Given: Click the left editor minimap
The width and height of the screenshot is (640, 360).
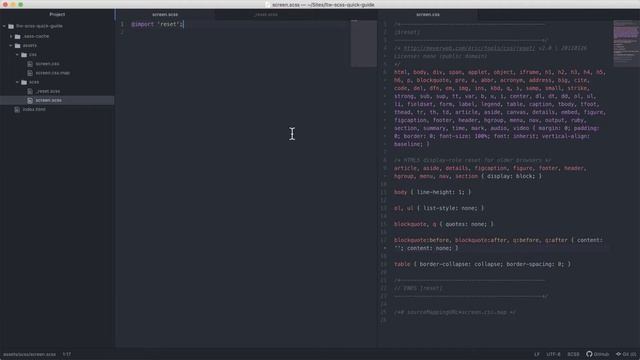Looking at the screenshot, I should click(363, 43).
